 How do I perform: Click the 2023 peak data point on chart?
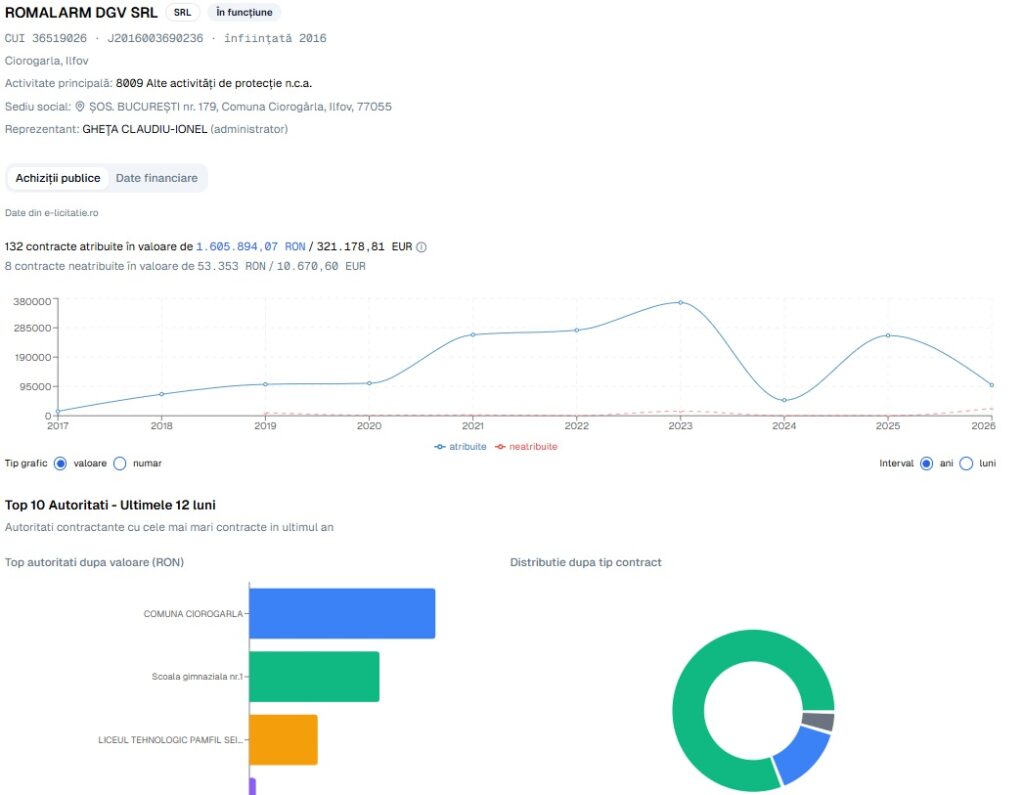680,302
